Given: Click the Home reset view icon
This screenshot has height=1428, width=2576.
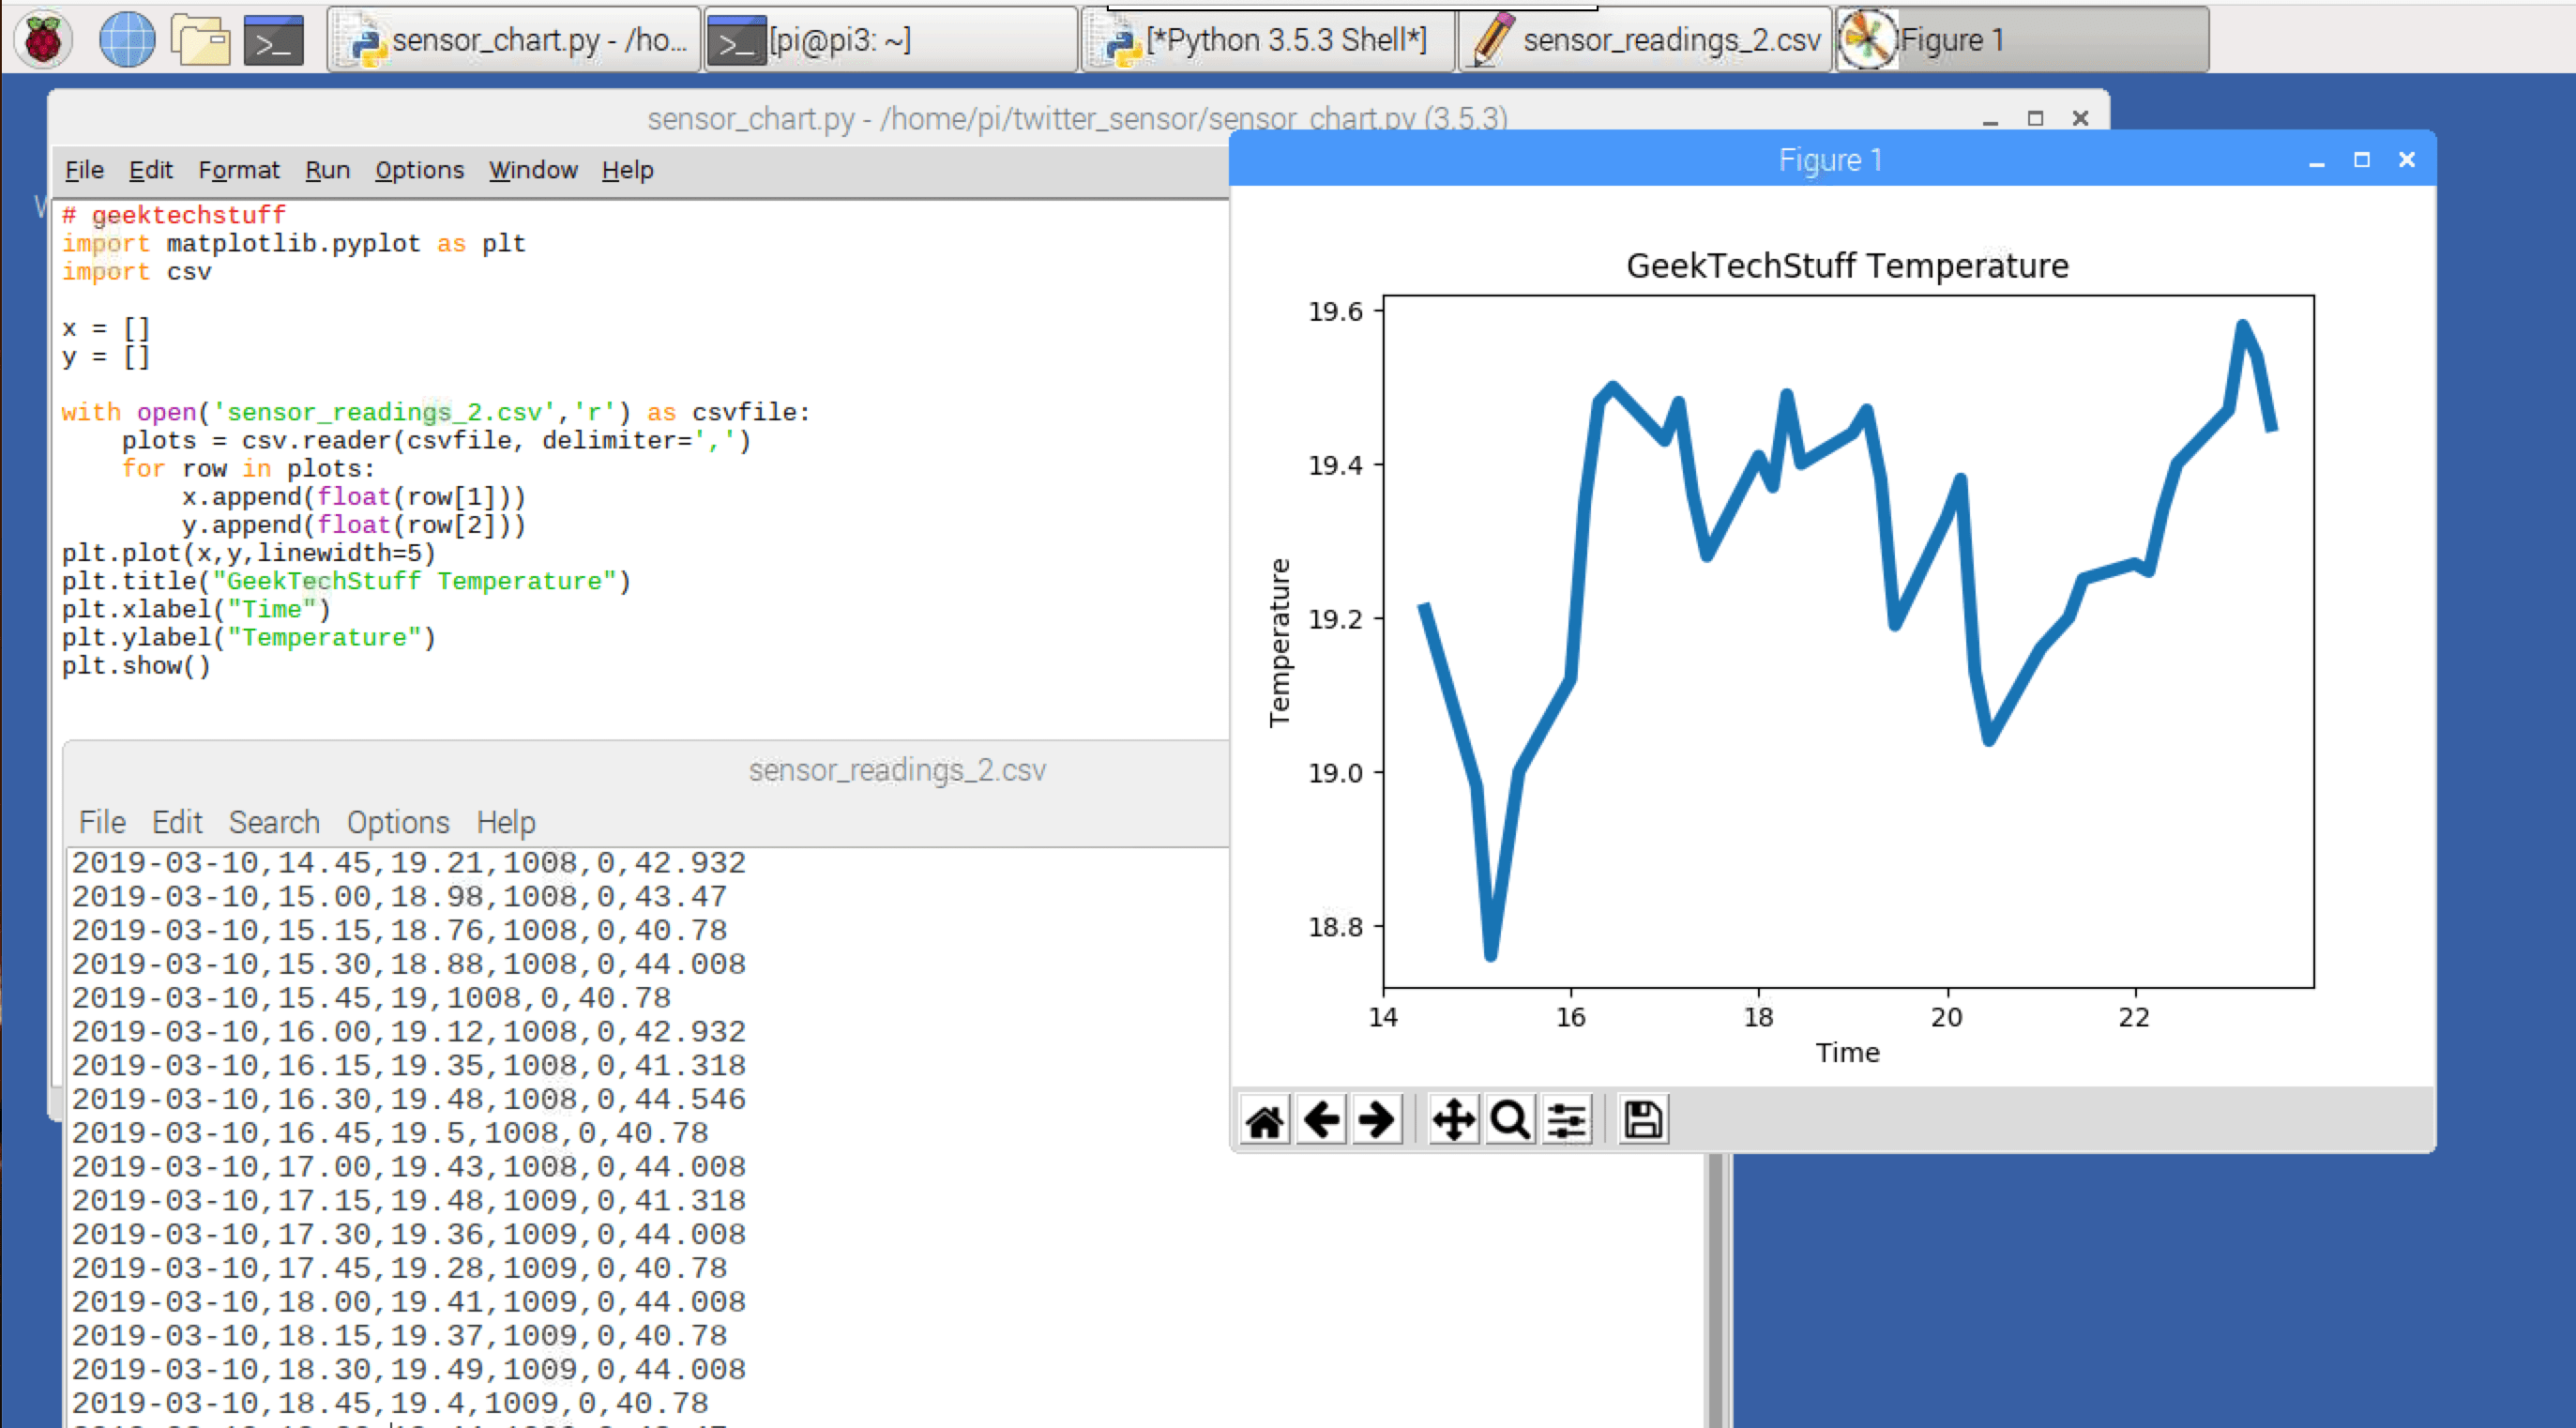Looking at the screenshot, I should tap(1265, 1120).
